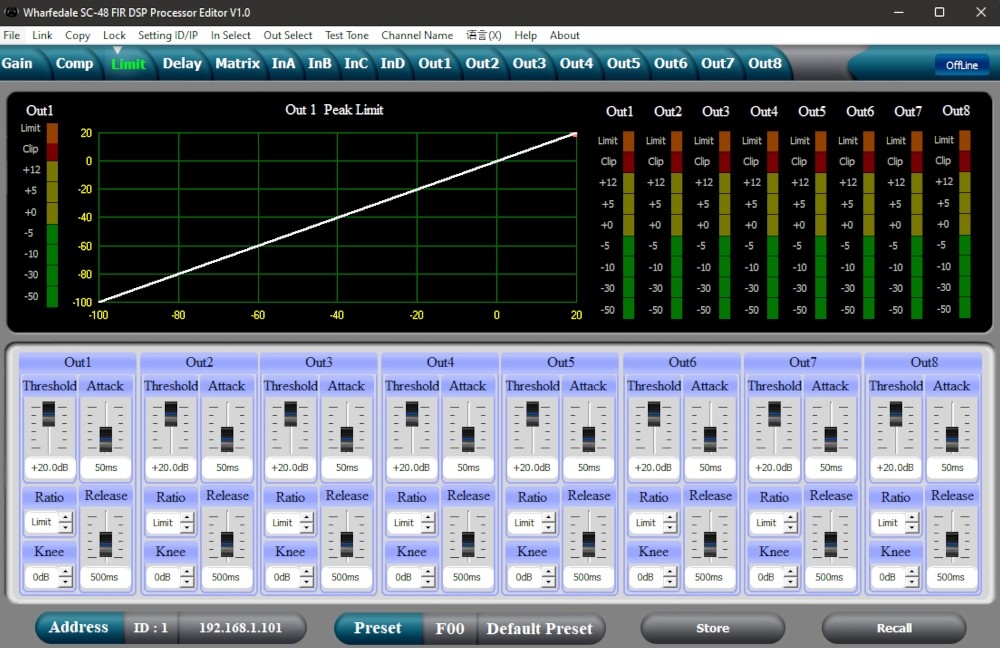Click the Out 1 Peak Limit graph title
Image resolution: width=1000 pixels, height=648 pixels.
(x=334, y=110)
